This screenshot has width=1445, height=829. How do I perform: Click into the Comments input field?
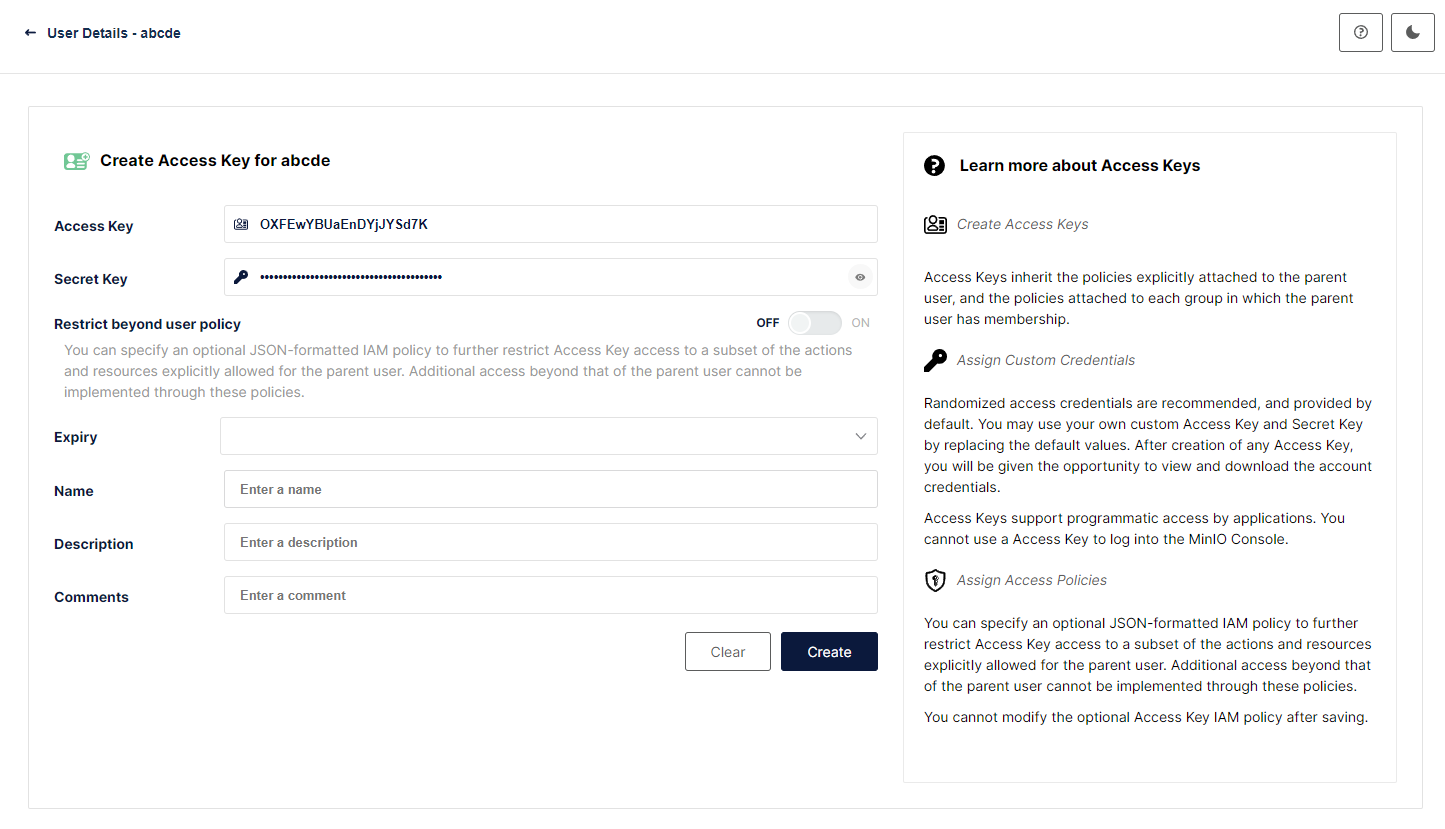pos(550,595)
